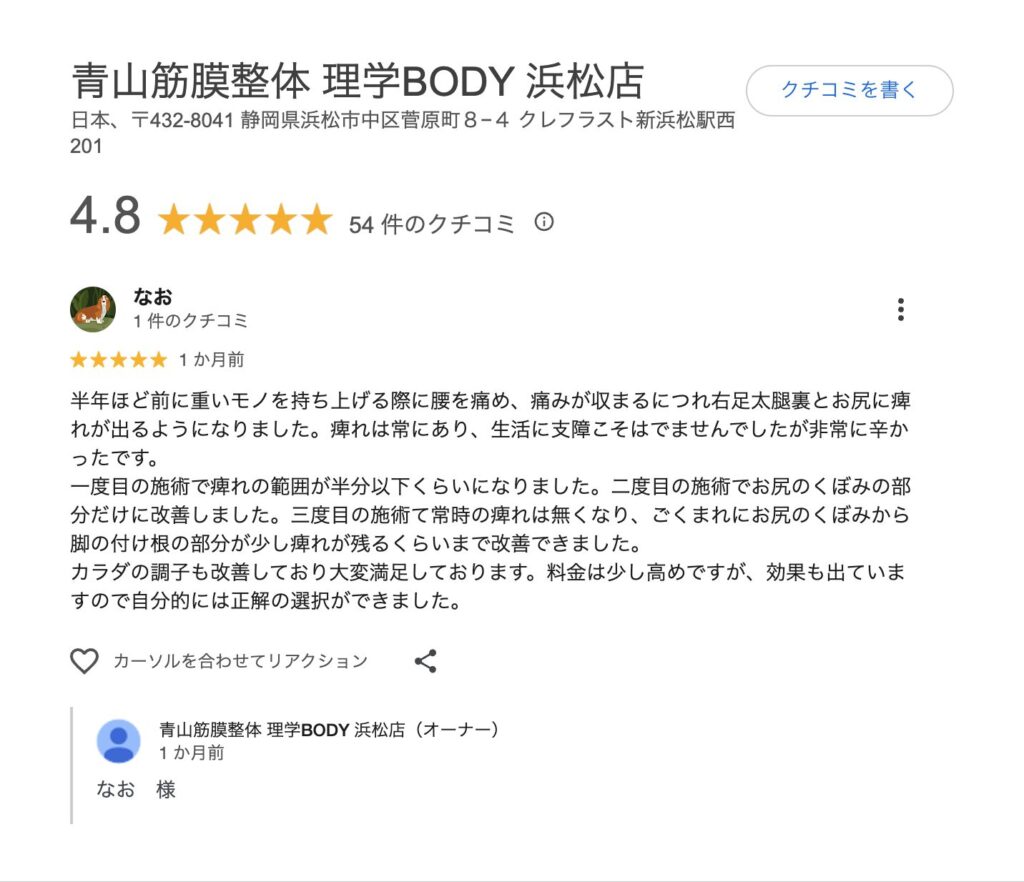Click なお's dog profile picture
Image resolution: width=1024 pixels, height=882 pixels.
pyautogui.click(x=93, y=309)
